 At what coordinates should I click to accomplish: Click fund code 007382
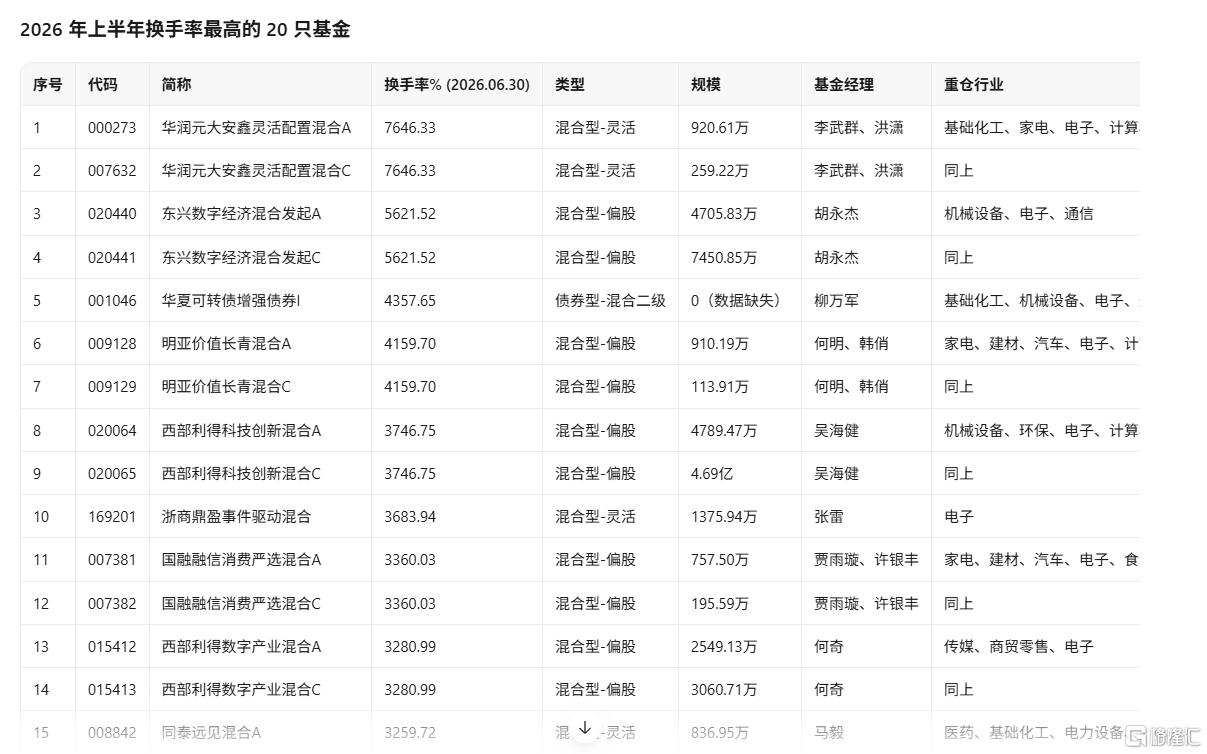[x=112, y=604]
